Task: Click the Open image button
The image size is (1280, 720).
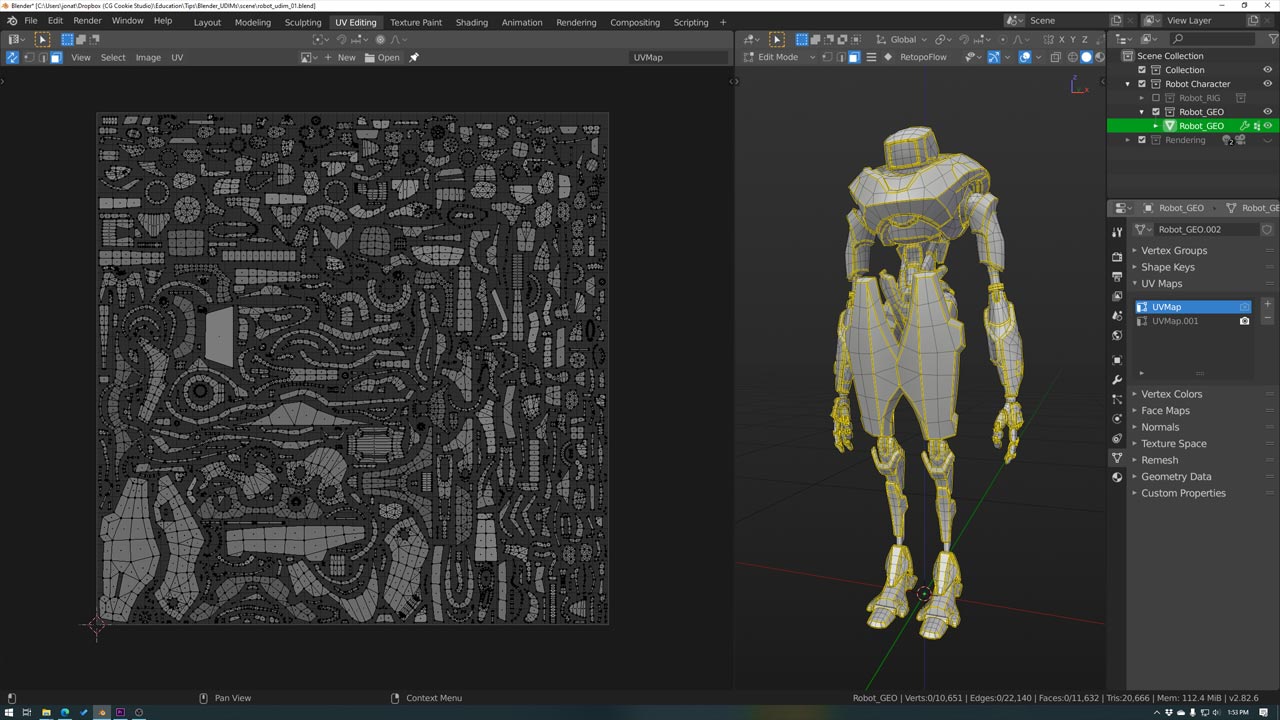Action: point(382,57)
